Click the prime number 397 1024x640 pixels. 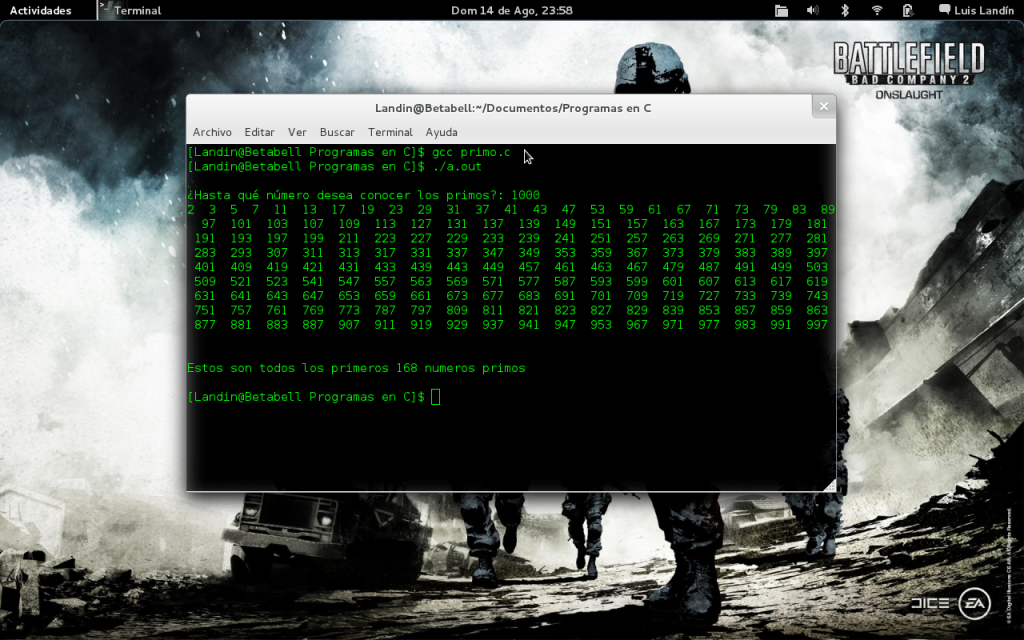(x=816, y=253)
